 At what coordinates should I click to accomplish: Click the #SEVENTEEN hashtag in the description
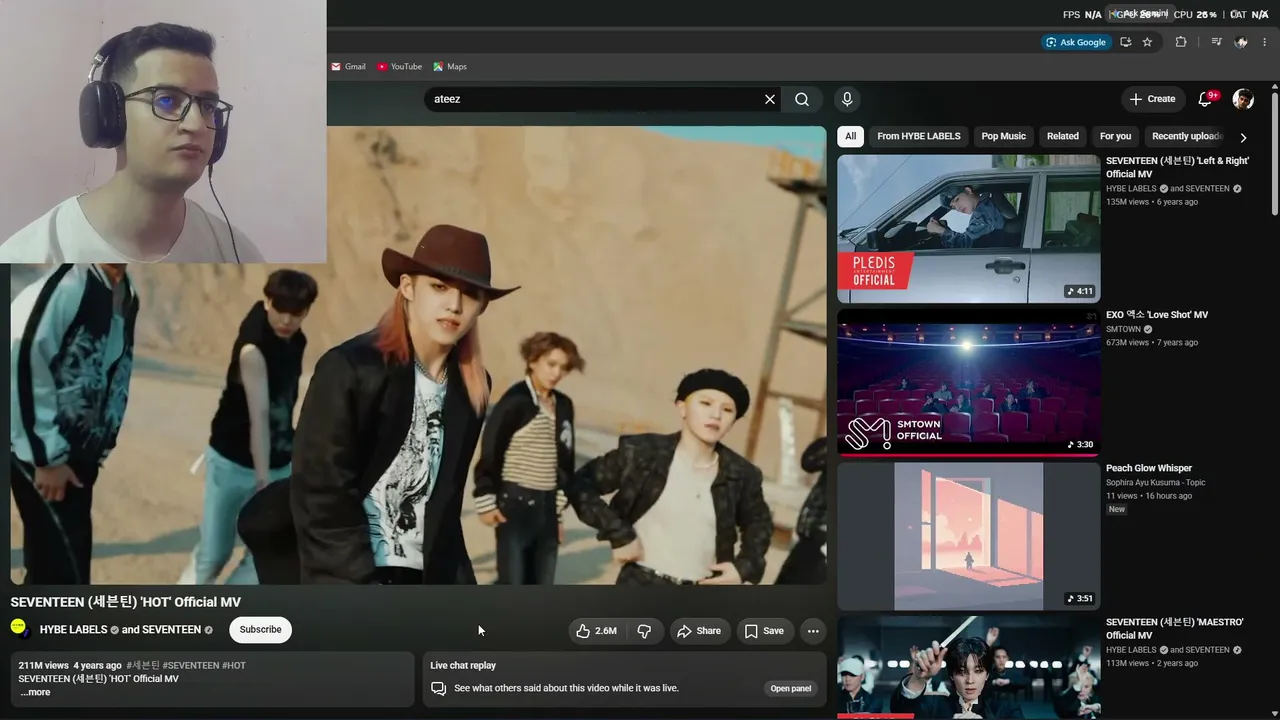pyautogui.click(x=190, y=666)
